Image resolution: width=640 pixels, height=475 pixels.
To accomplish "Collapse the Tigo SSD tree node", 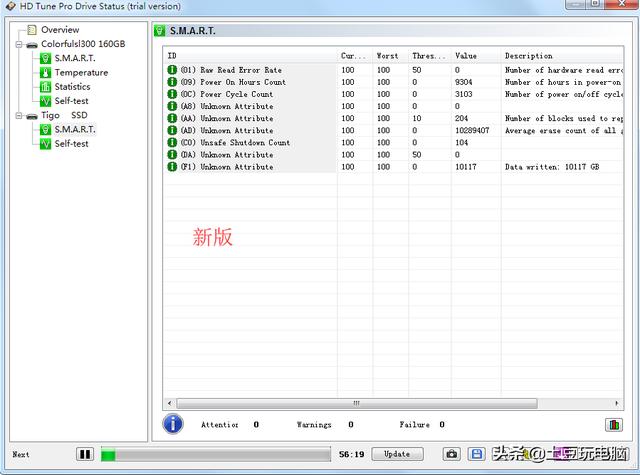I will coord(19,116).
